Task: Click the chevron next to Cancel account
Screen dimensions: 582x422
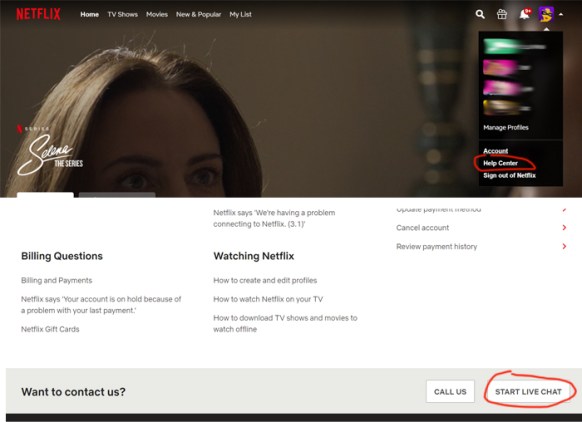Action: pyautogui.click(x=564, y=228)
